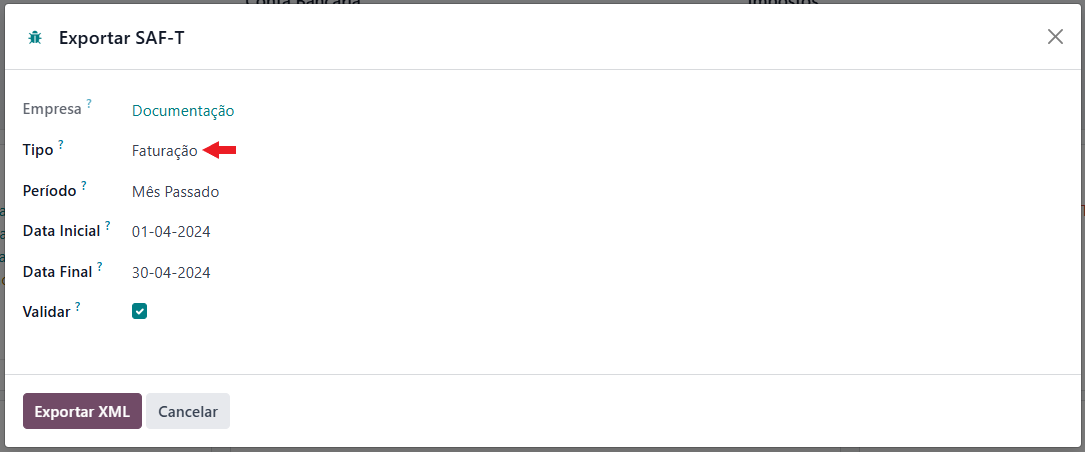The width and height of the screenshot is (1085, 452).
Task: Click the Validar field label
Action: (x=46, y=312)
